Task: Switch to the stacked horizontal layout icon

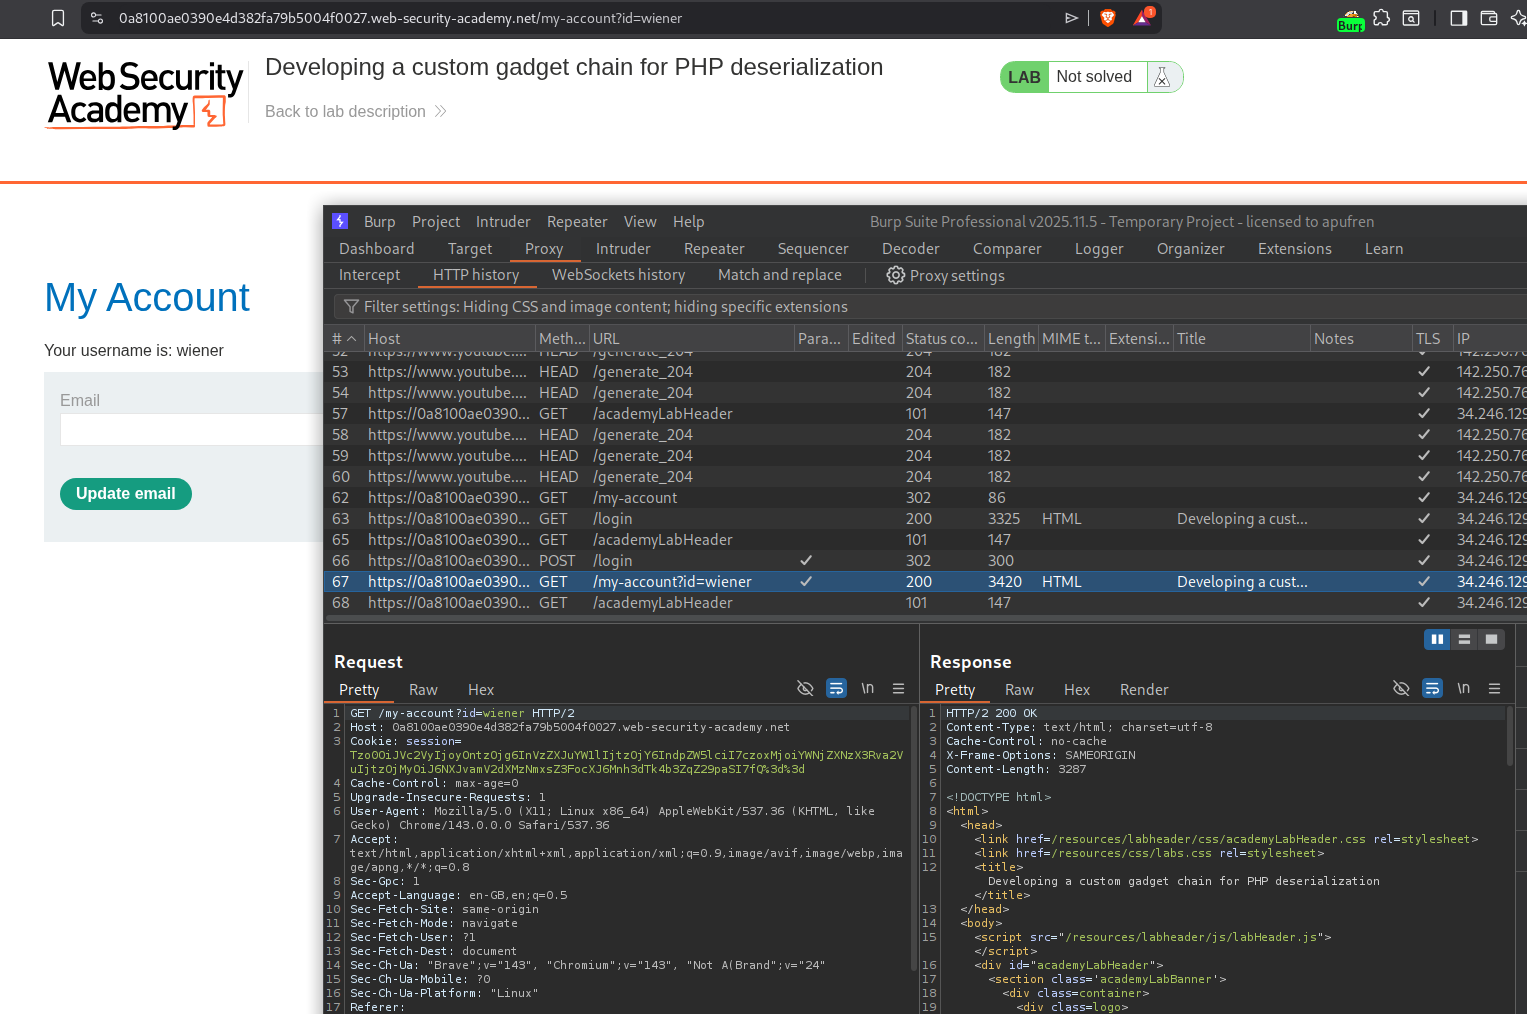Action: coord(1464,639)
